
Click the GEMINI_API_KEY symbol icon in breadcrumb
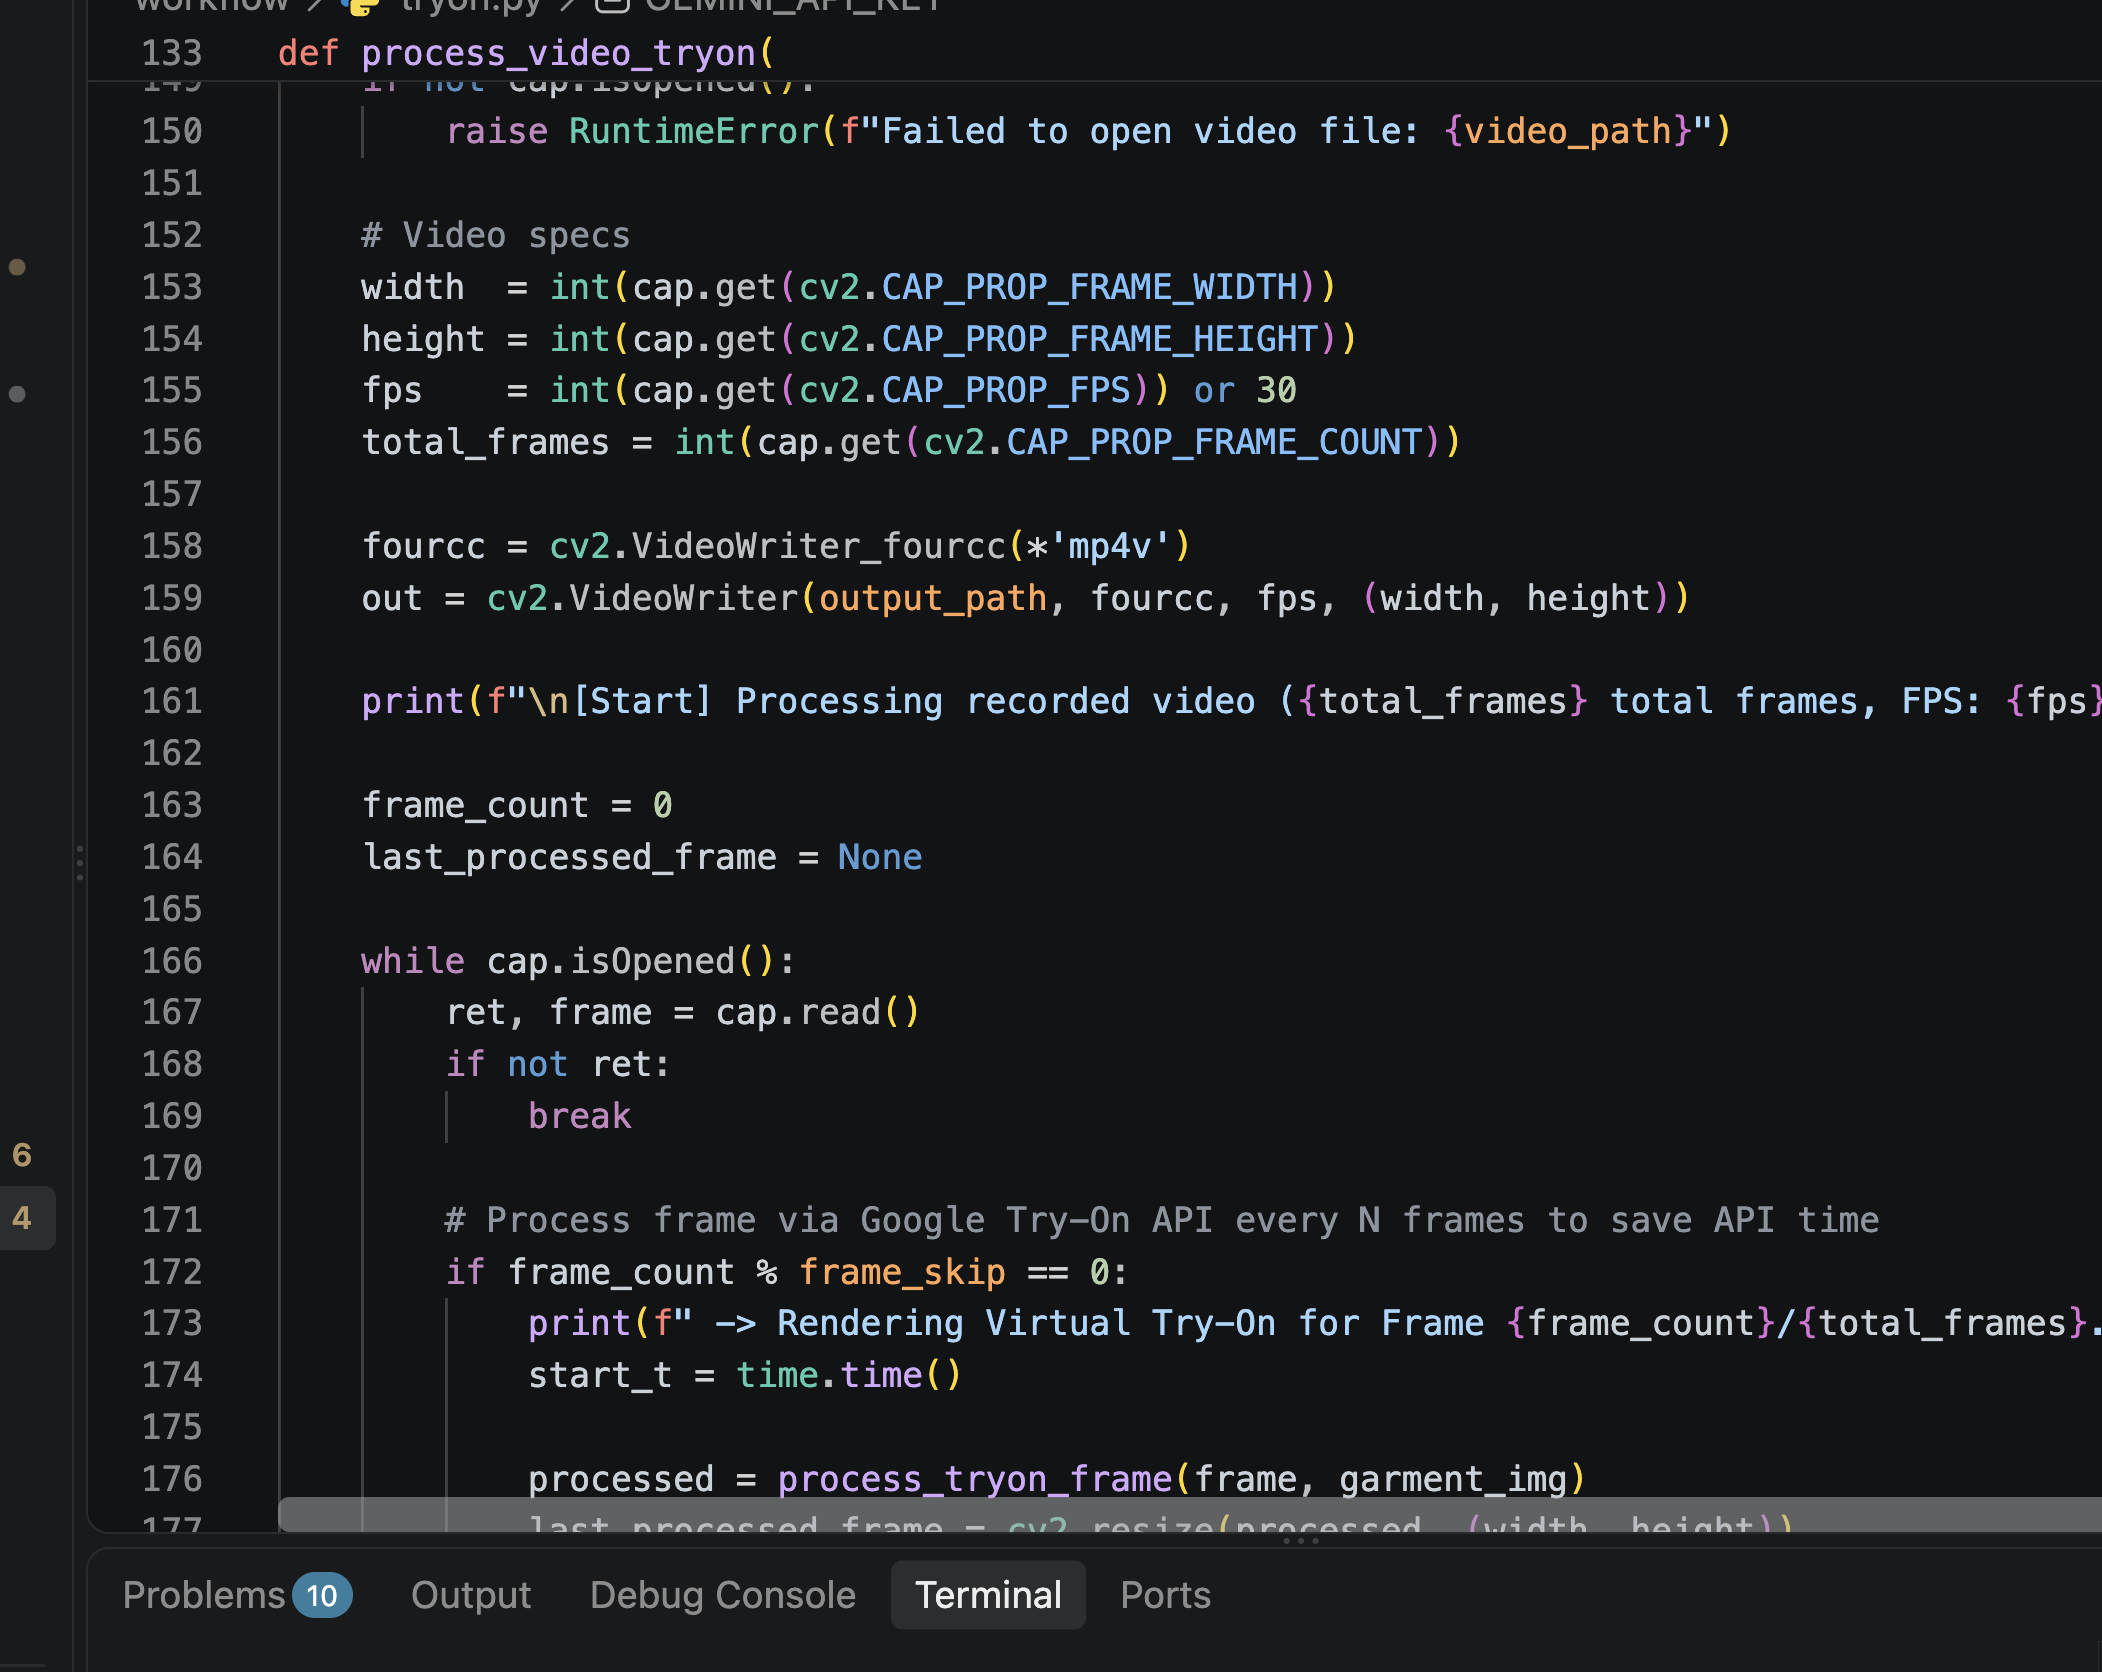[611, 4]
